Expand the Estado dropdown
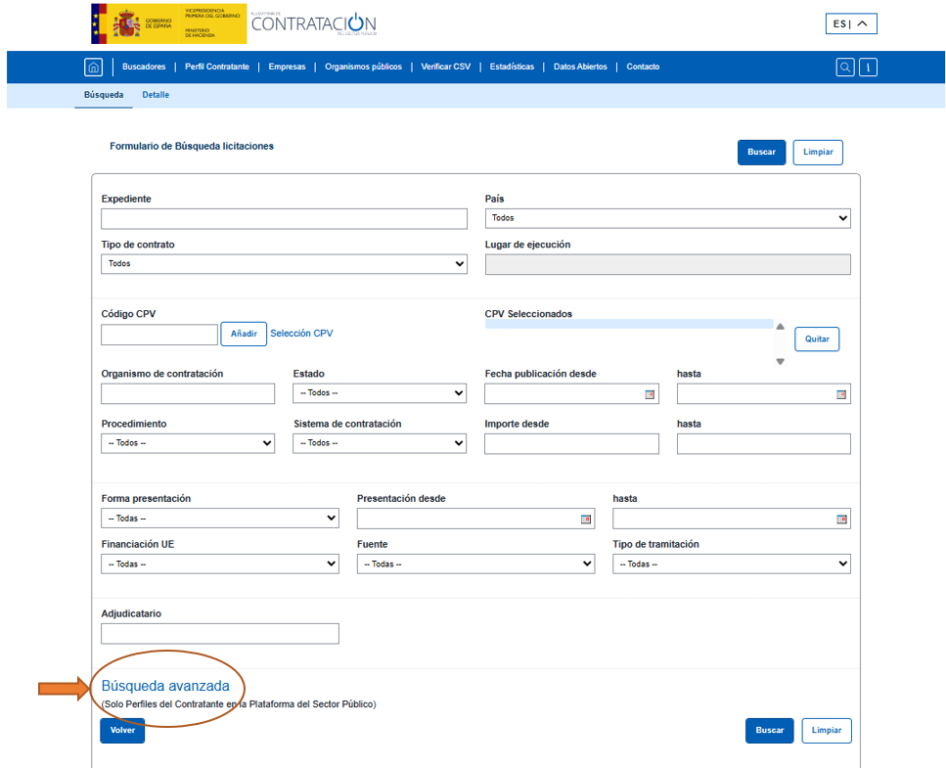946x768 pixels. [x=379, y=394]
